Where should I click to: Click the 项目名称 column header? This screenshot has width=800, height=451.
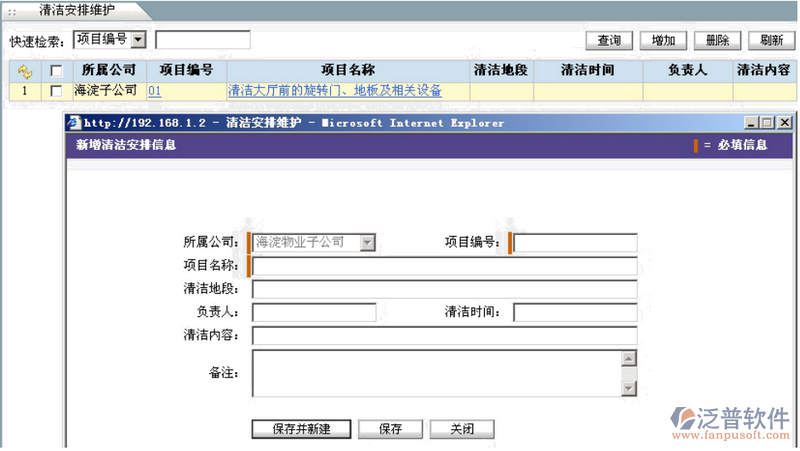coord(347,71)
